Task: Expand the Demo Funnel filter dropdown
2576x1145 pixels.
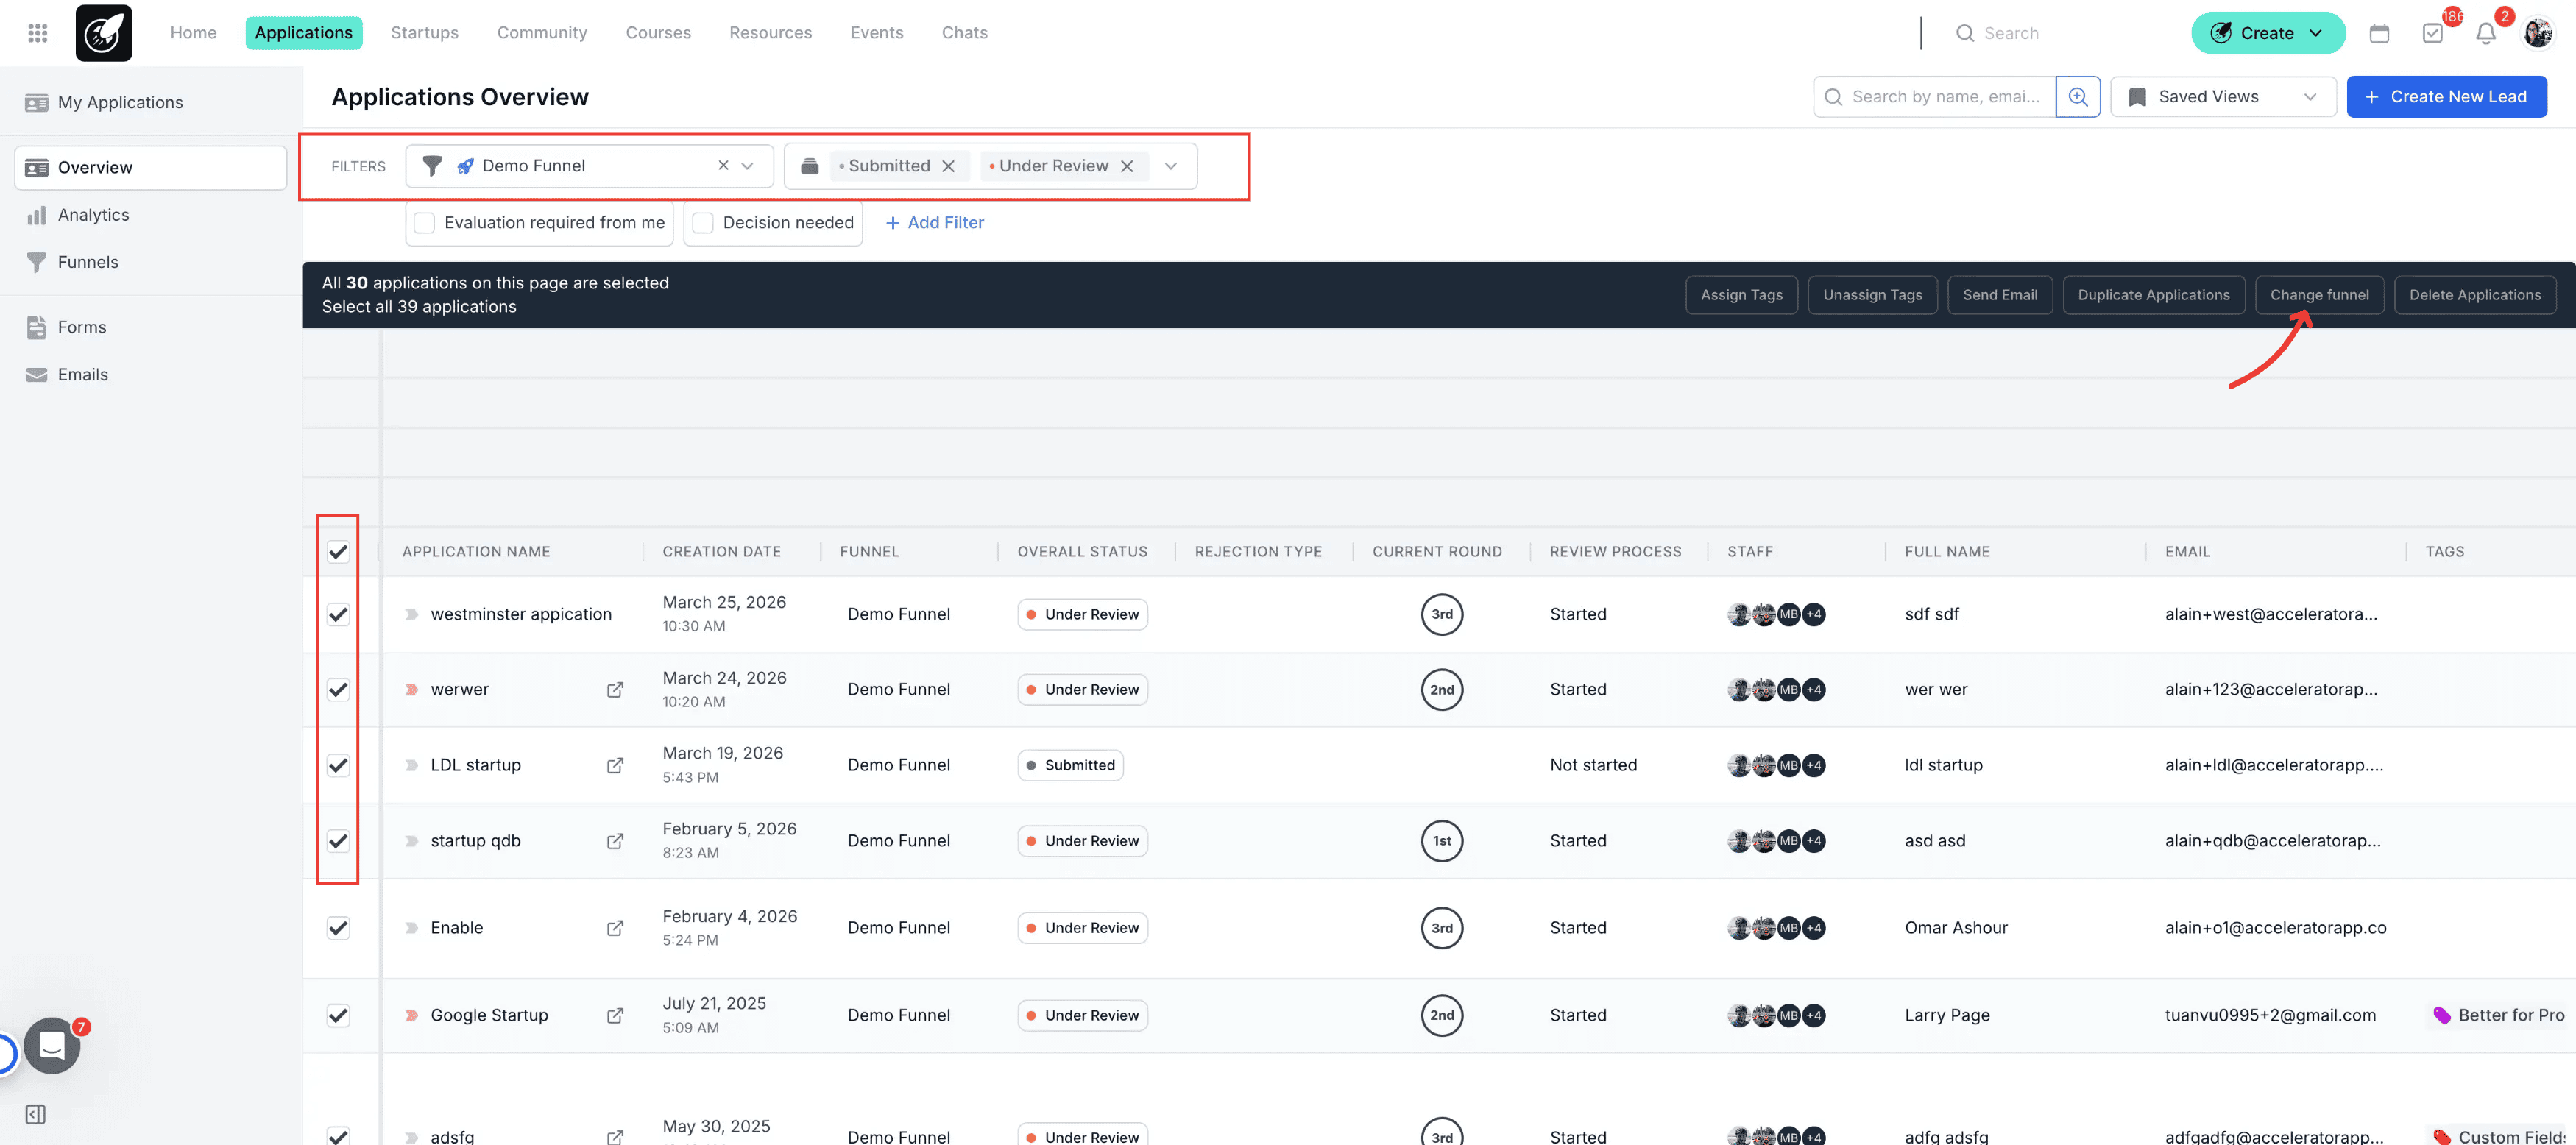Action: 747,165
